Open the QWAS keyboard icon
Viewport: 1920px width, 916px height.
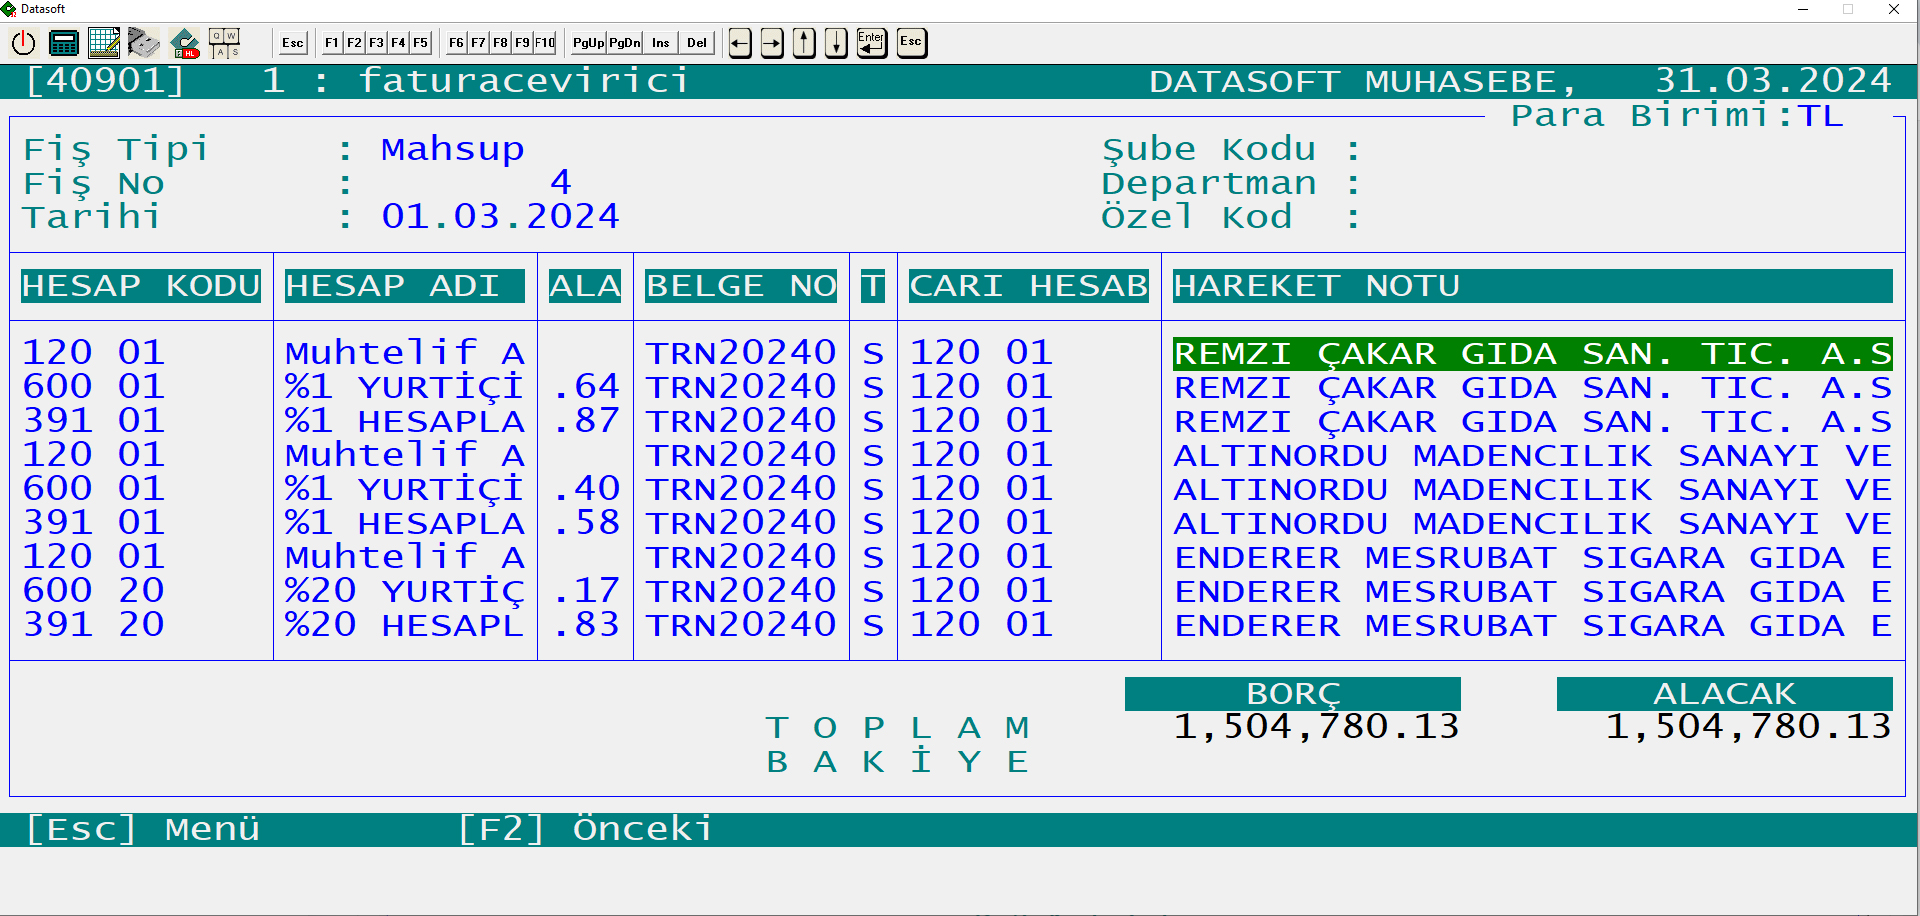[x=225, y=43]
